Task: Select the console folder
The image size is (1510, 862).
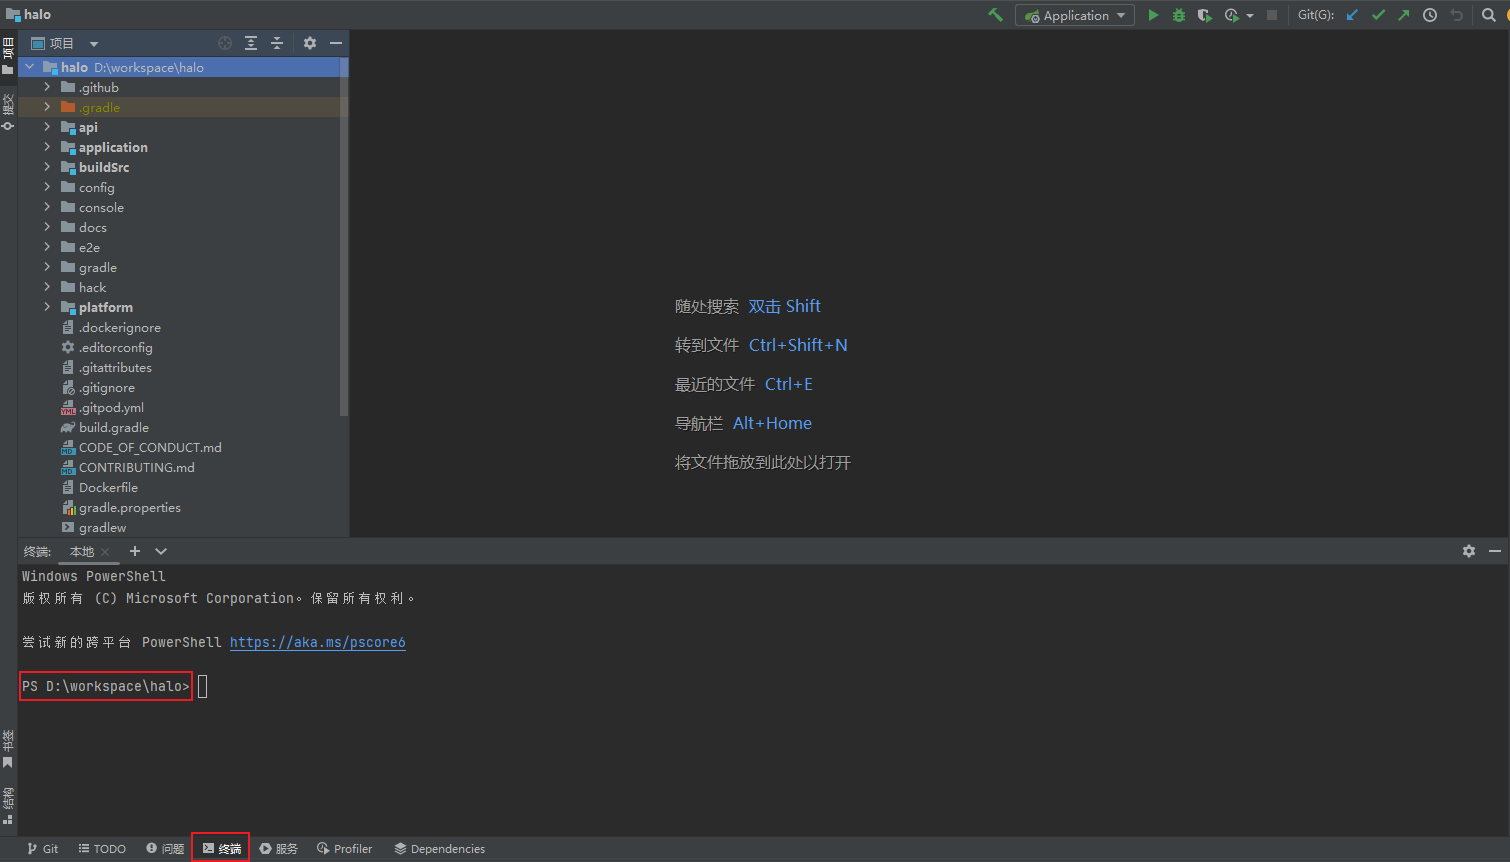Action: click(x=101, y=207)
